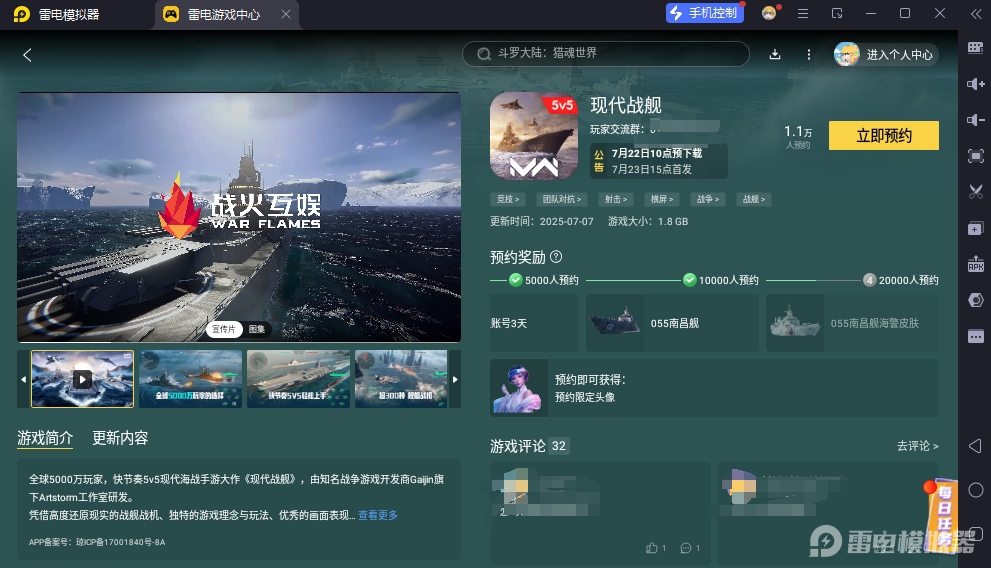Viewport: 991px width, 568px height.
Task: Click the 10000人预约 green checkmark
Action: point(690,280)
